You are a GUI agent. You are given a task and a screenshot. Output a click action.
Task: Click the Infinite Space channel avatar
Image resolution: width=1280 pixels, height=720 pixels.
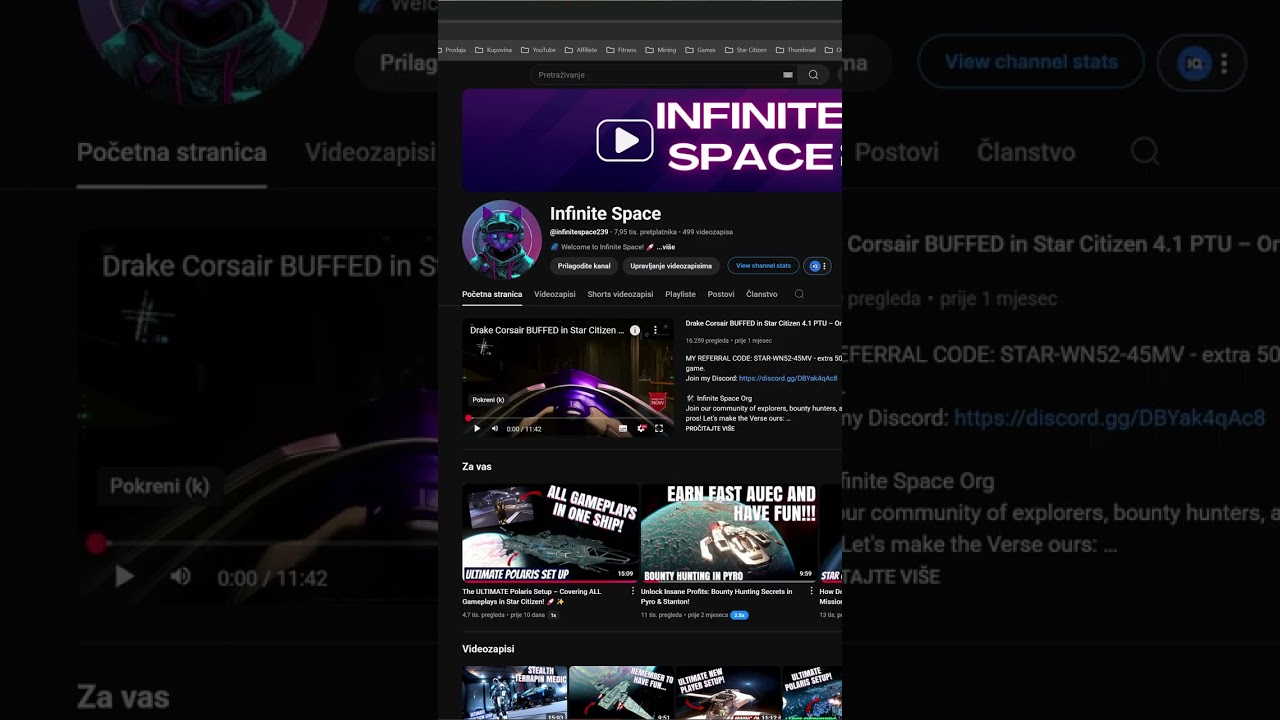tap(502, 240)
